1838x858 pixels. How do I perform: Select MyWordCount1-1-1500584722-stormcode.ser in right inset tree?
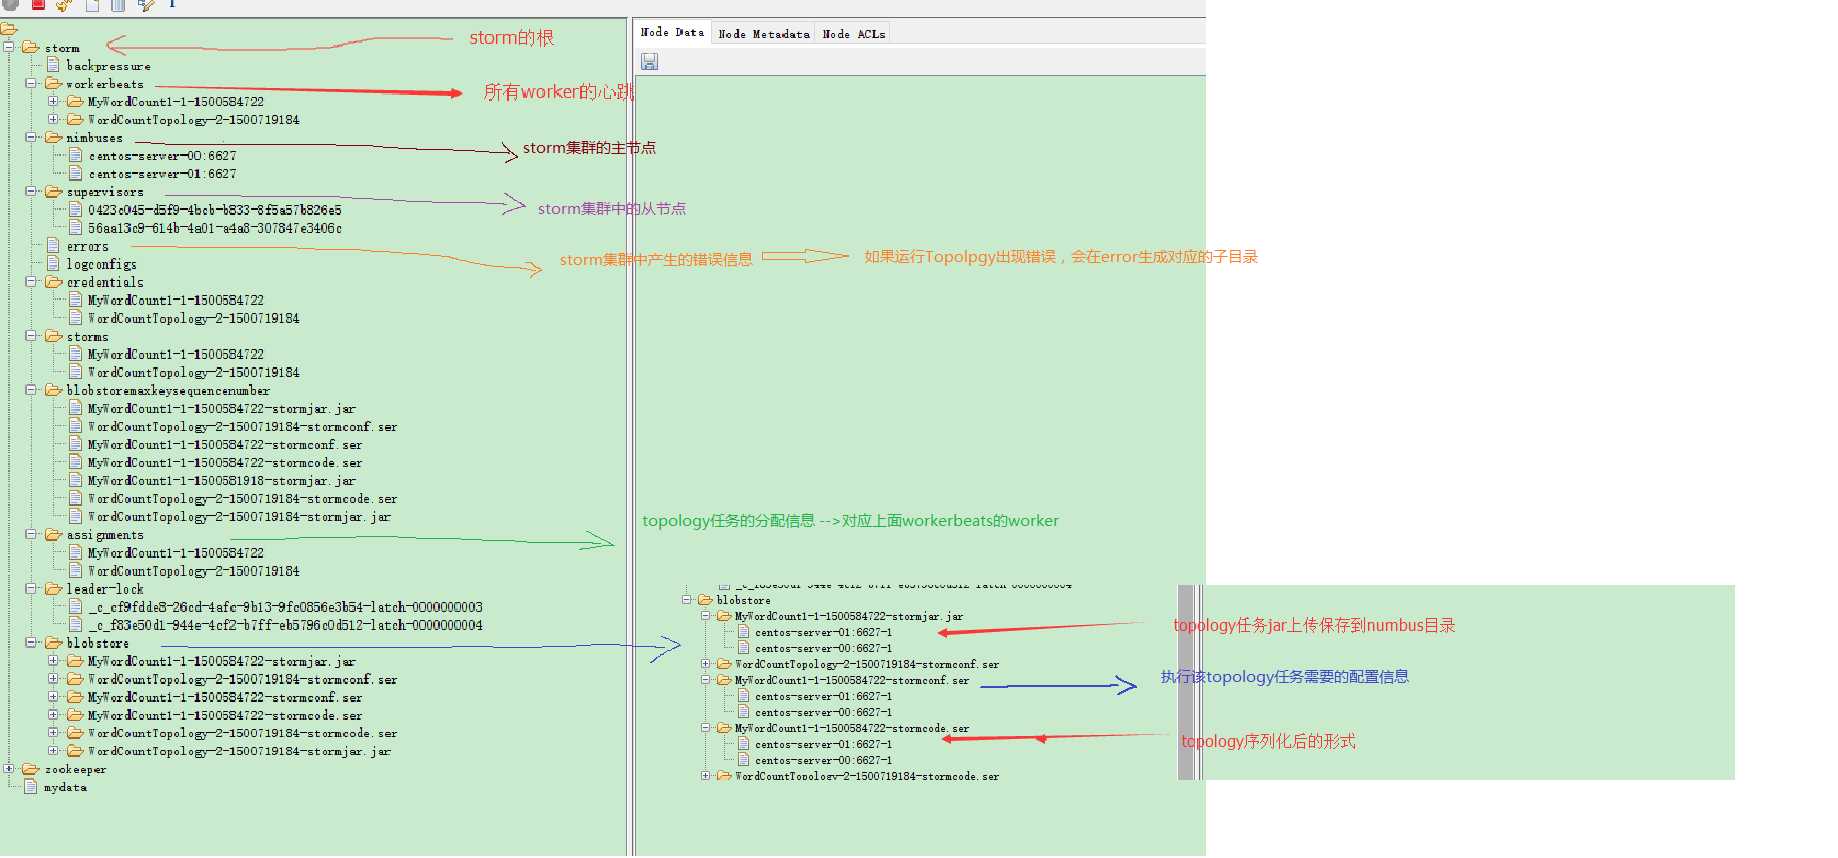[851, 729]
